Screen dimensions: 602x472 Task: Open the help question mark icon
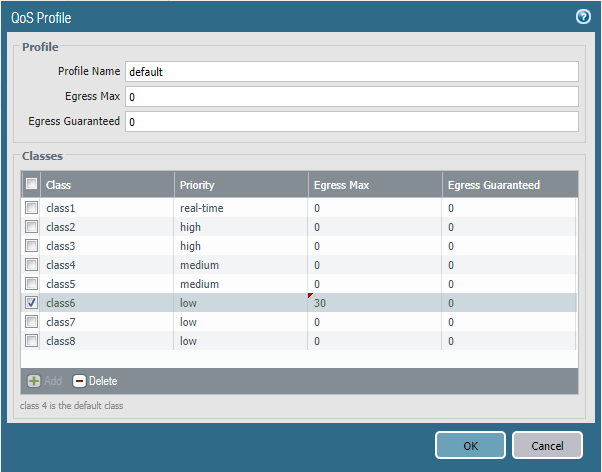point(583,17)
